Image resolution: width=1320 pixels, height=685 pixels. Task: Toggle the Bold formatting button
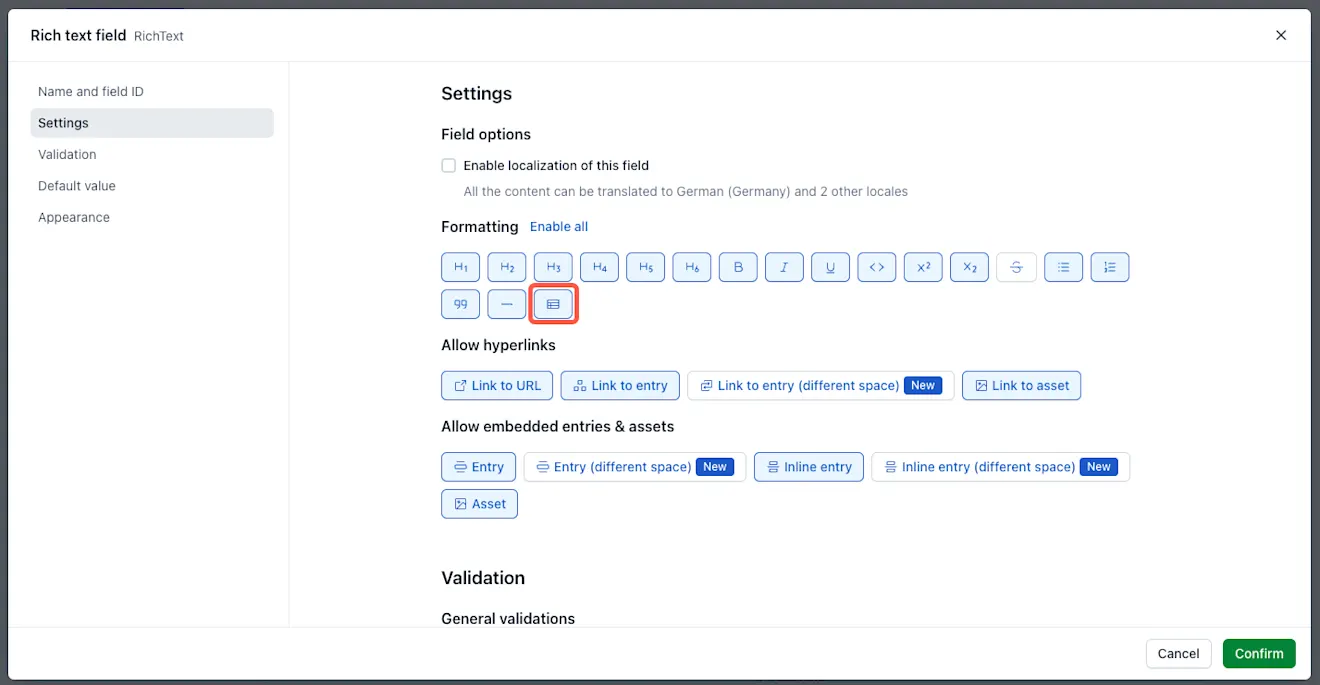[x=738, y=267]
